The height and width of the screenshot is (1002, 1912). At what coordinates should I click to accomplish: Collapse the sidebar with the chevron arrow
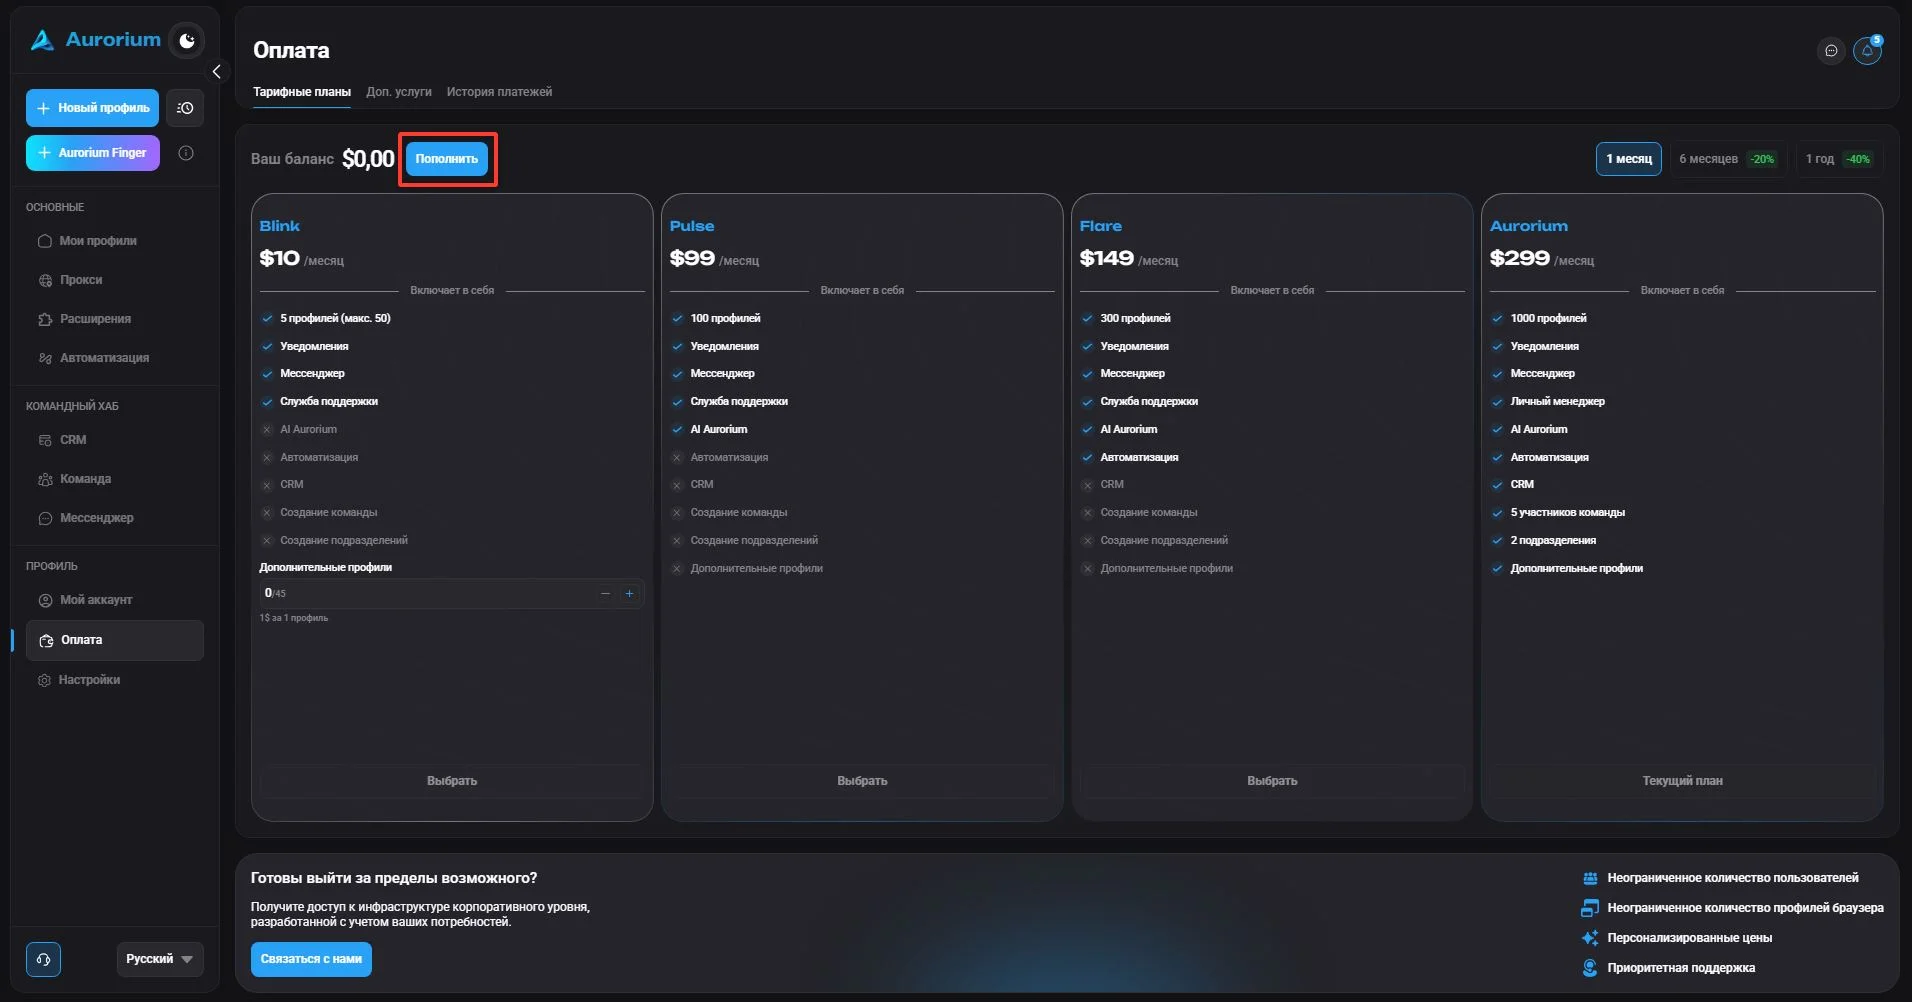pos(216,72)
